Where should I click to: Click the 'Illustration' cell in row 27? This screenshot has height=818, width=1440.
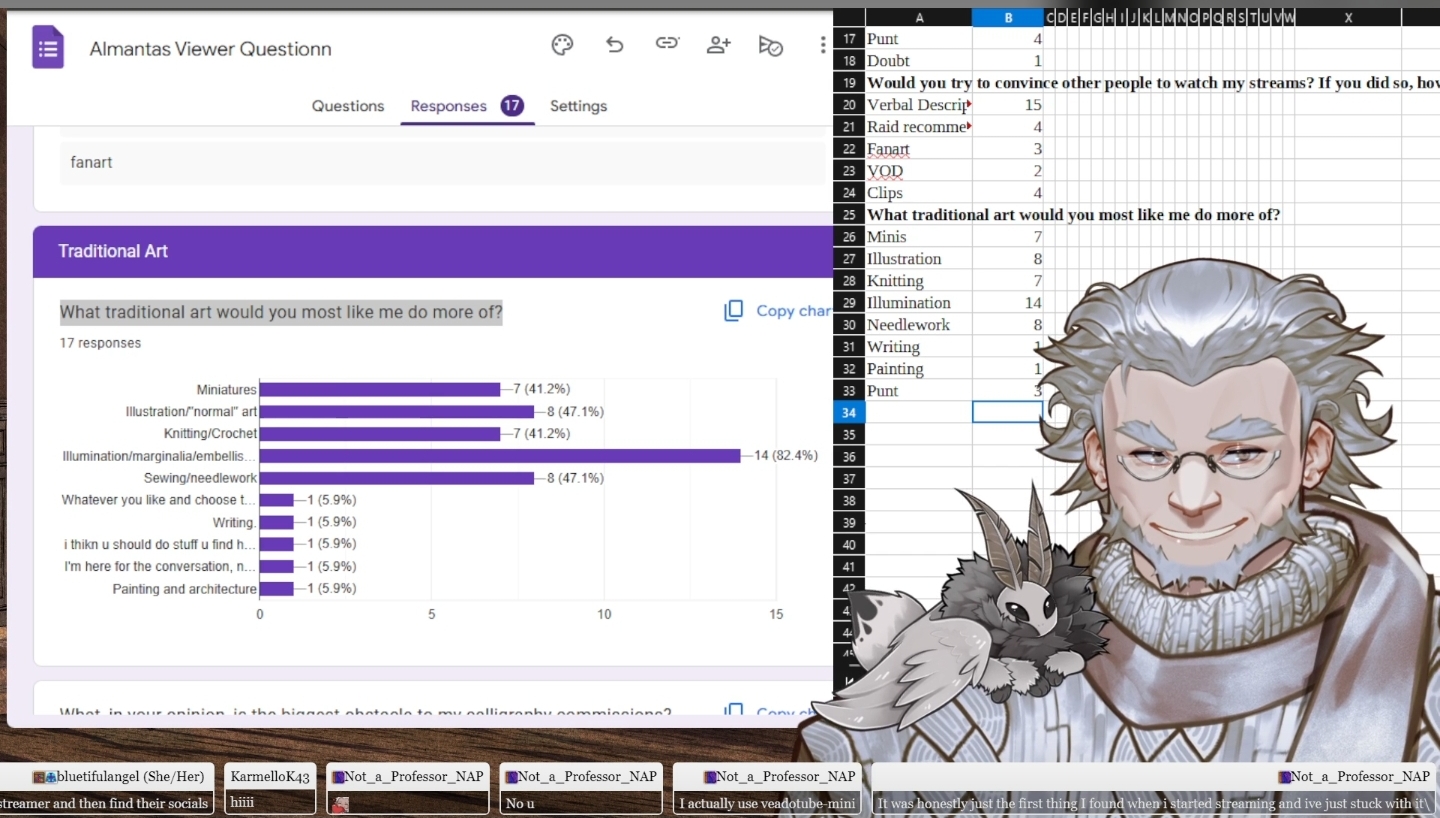(x=919, y=259)
